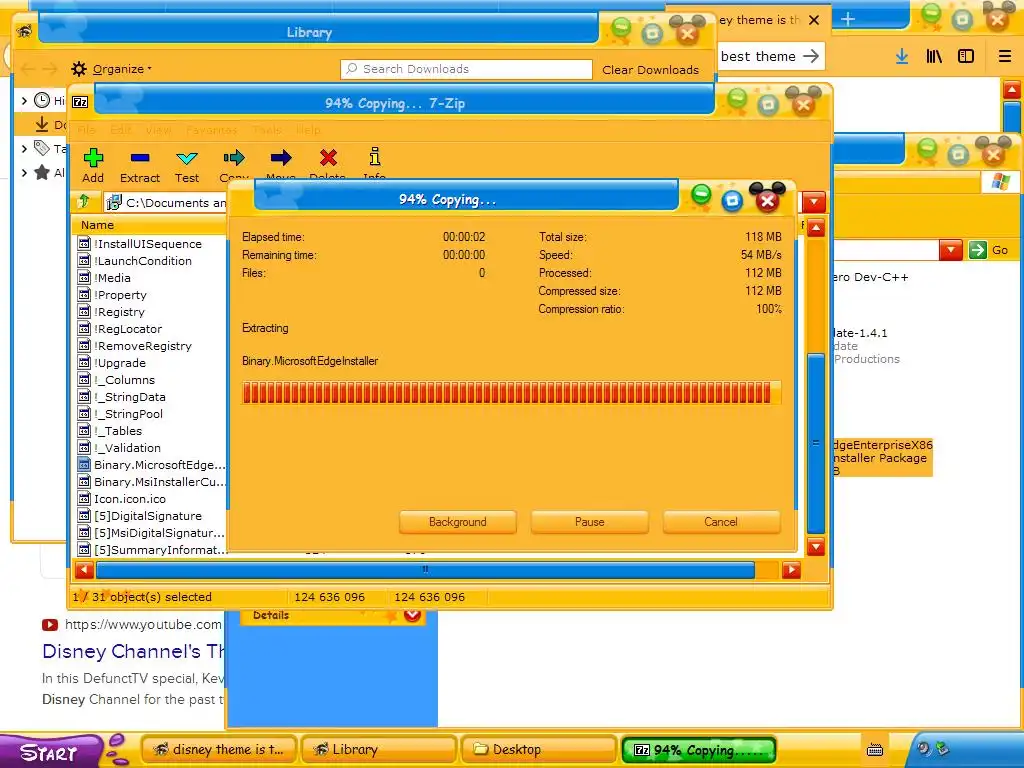
Task: Click Clear Downloads button
Action: tap(650, 70)
